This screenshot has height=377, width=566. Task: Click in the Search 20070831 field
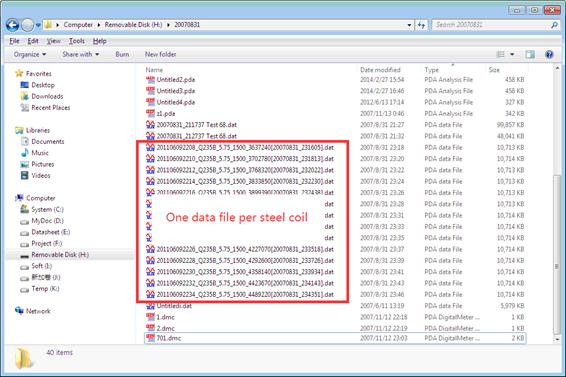click(x=491, y=25)
